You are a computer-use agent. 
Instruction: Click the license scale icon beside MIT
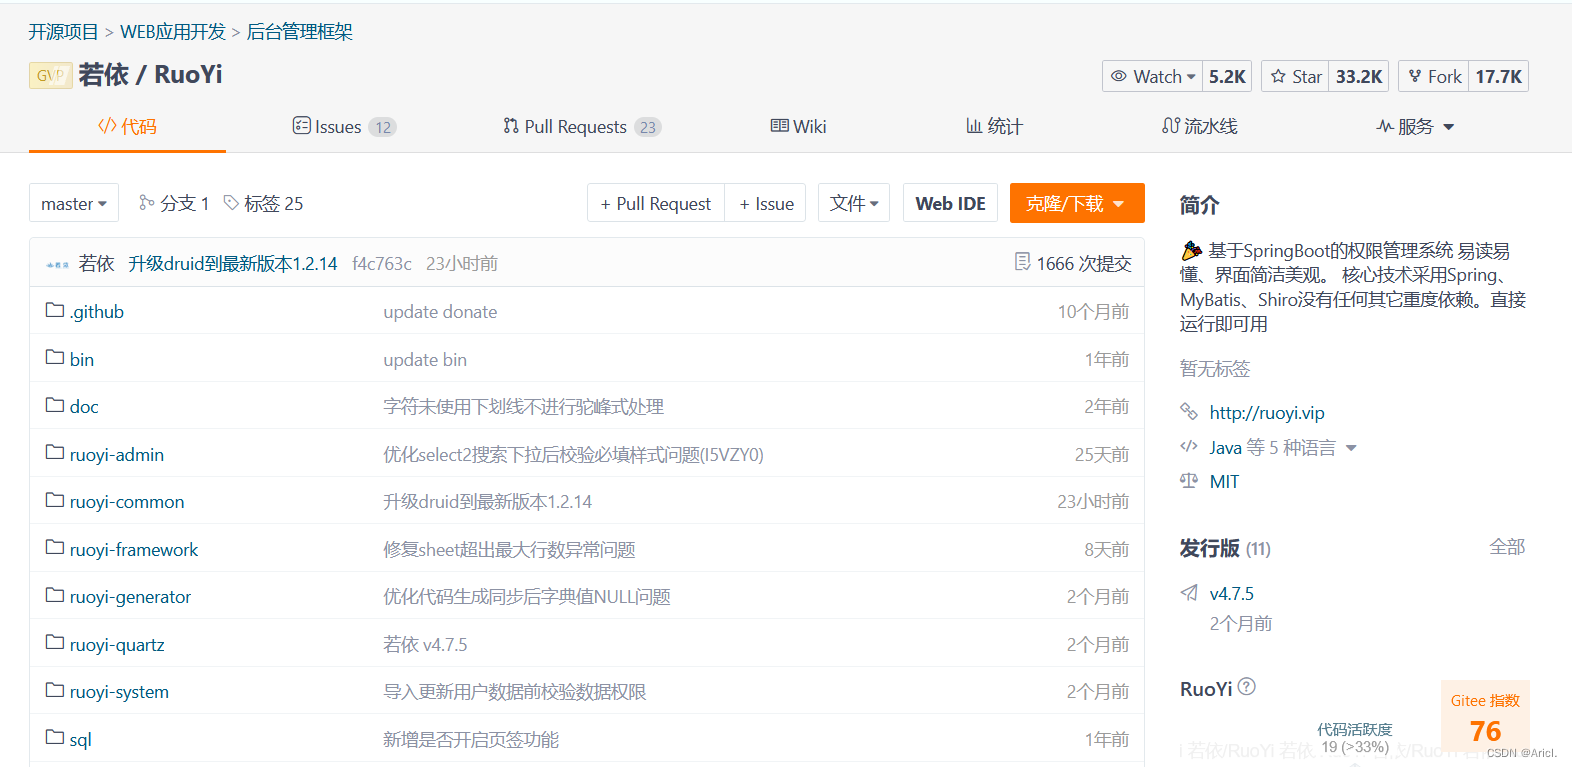click(x=1189, y=480)
